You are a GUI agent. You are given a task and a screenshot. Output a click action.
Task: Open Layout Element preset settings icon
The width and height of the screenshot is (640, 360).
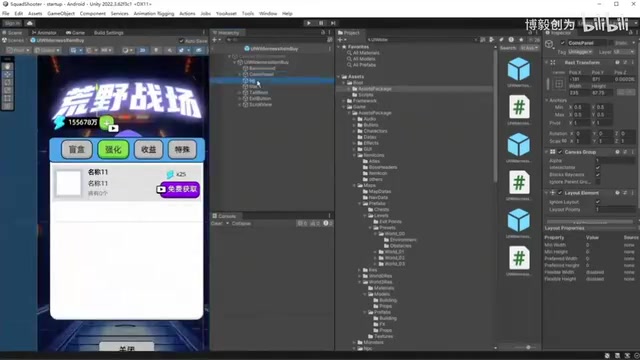coord(625,193)
